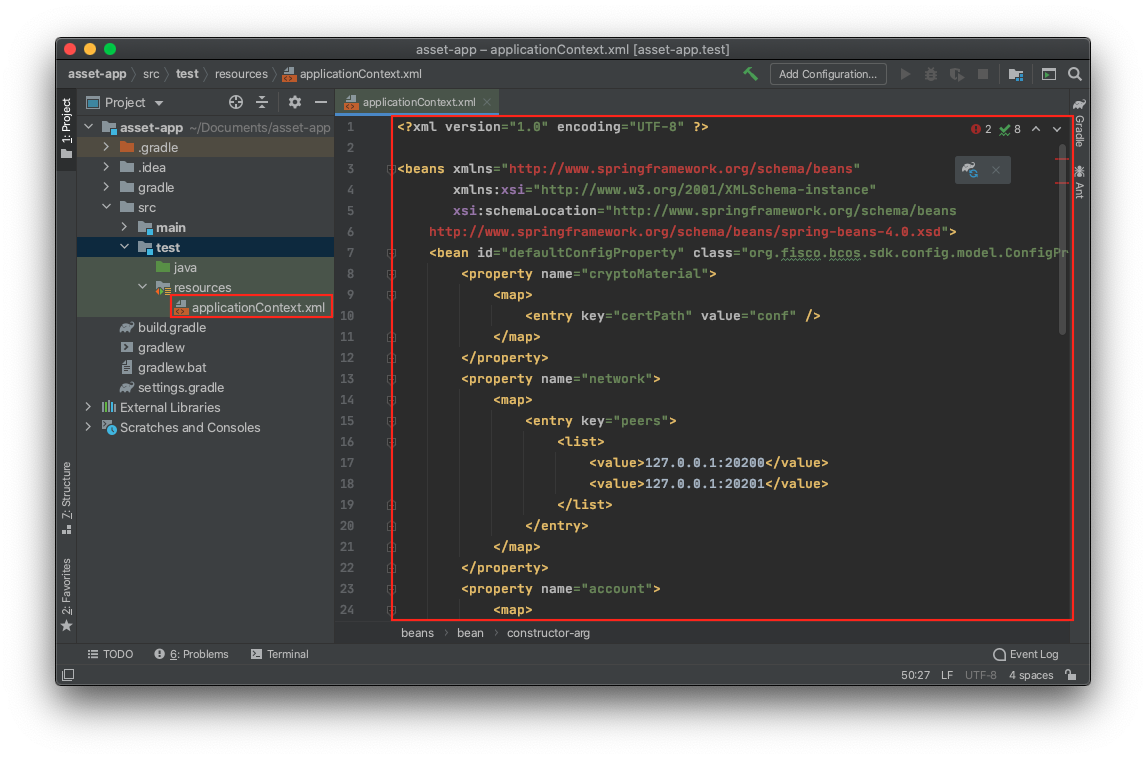Fold the beans tag on line 3
This screenshot has width=1146, height=759.
pos(391,169)
